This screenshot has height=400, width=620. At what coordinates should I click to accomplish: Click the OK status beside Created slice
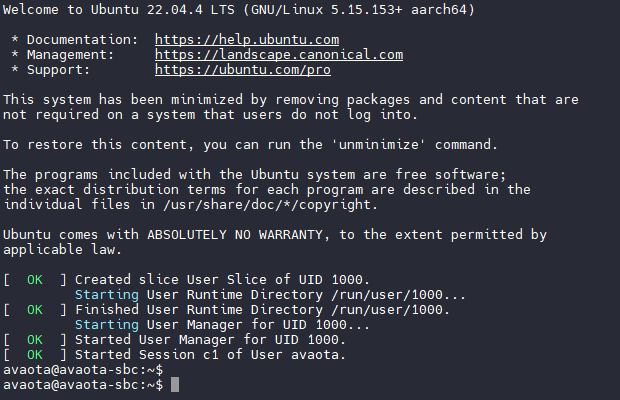tap(35, 279)
